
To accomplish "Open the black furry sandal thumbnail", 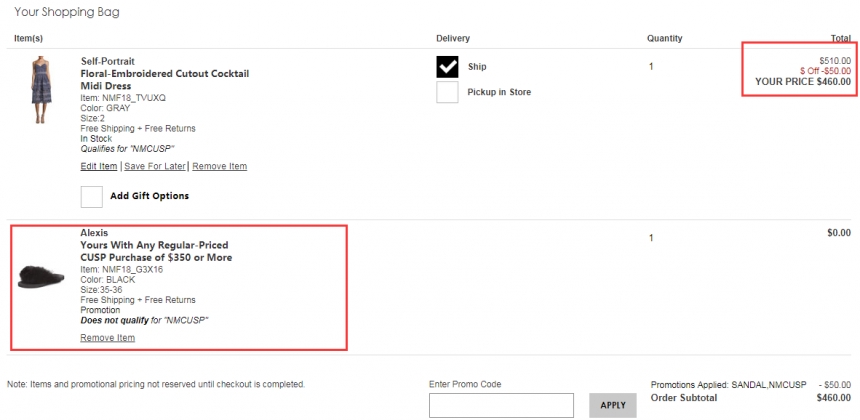I will tap(41, 277).
